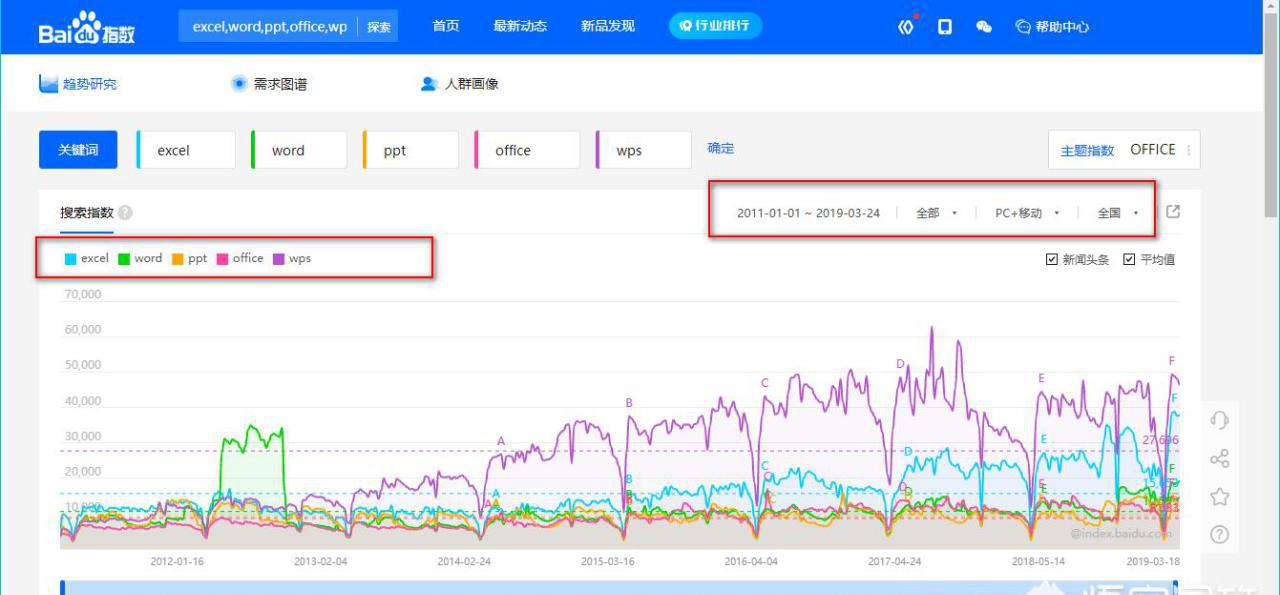Click the notification icon with red dot

point(907,26)
